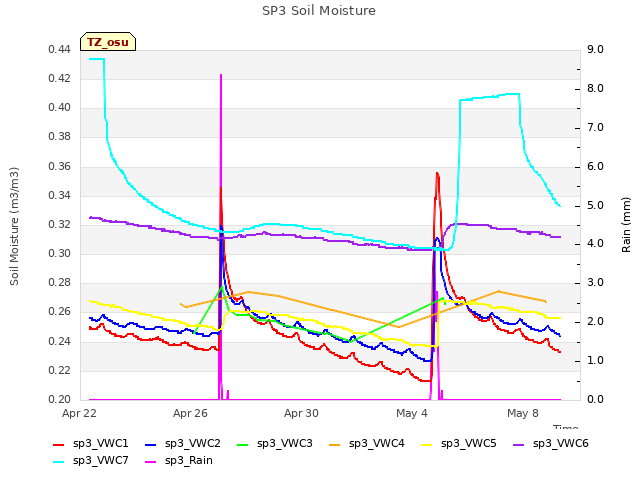640x480 pixels.
Task: Click the magenta sp3_Rain legend swatch
Action: pyautogui.click(x=151, y=462)
